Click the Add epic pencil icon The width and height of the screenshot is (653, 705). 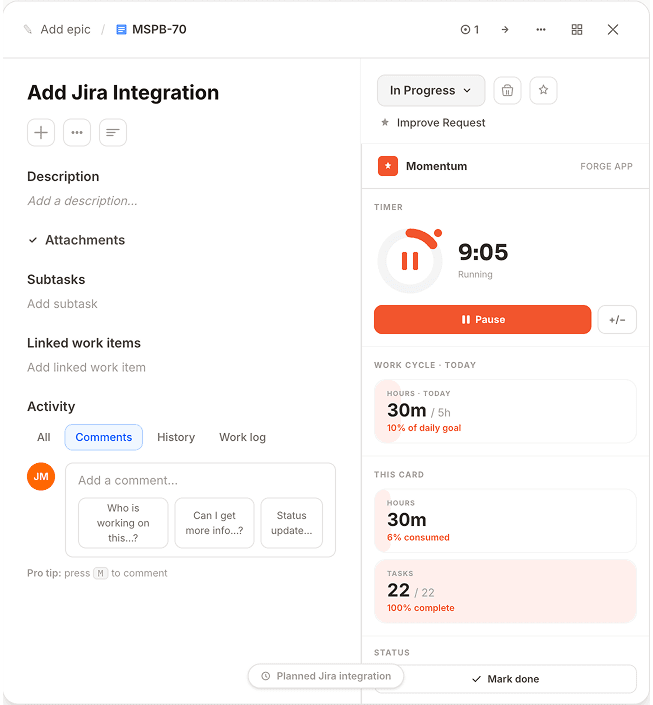point(28,30)
